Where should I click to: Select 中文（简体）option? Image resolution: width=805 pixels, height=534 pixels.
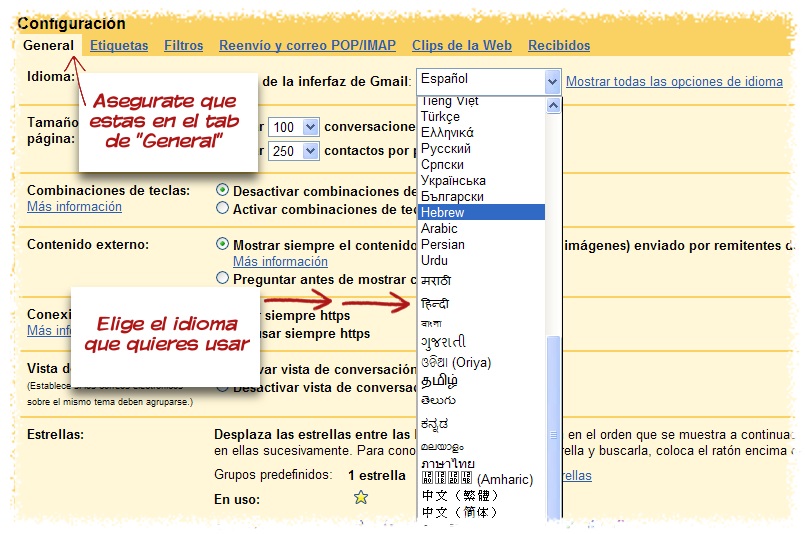point(482,512)
